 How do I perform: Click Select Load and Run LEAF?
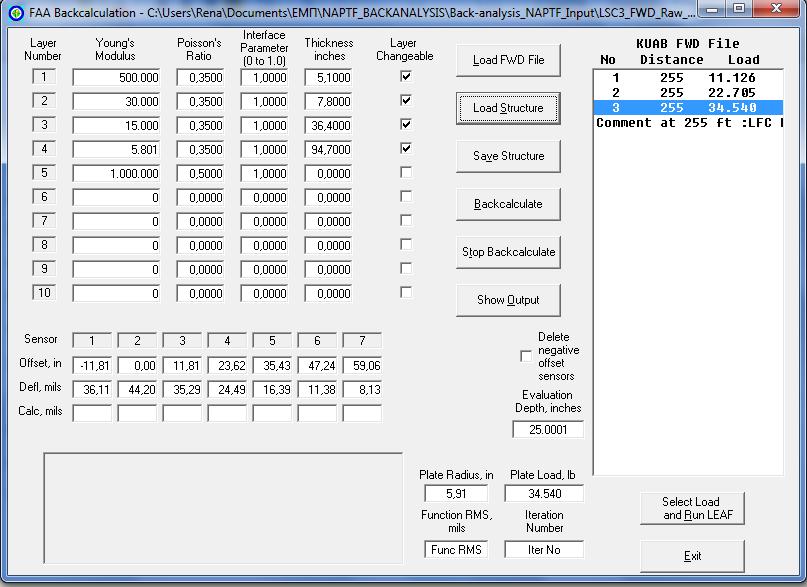pos(692,508)
